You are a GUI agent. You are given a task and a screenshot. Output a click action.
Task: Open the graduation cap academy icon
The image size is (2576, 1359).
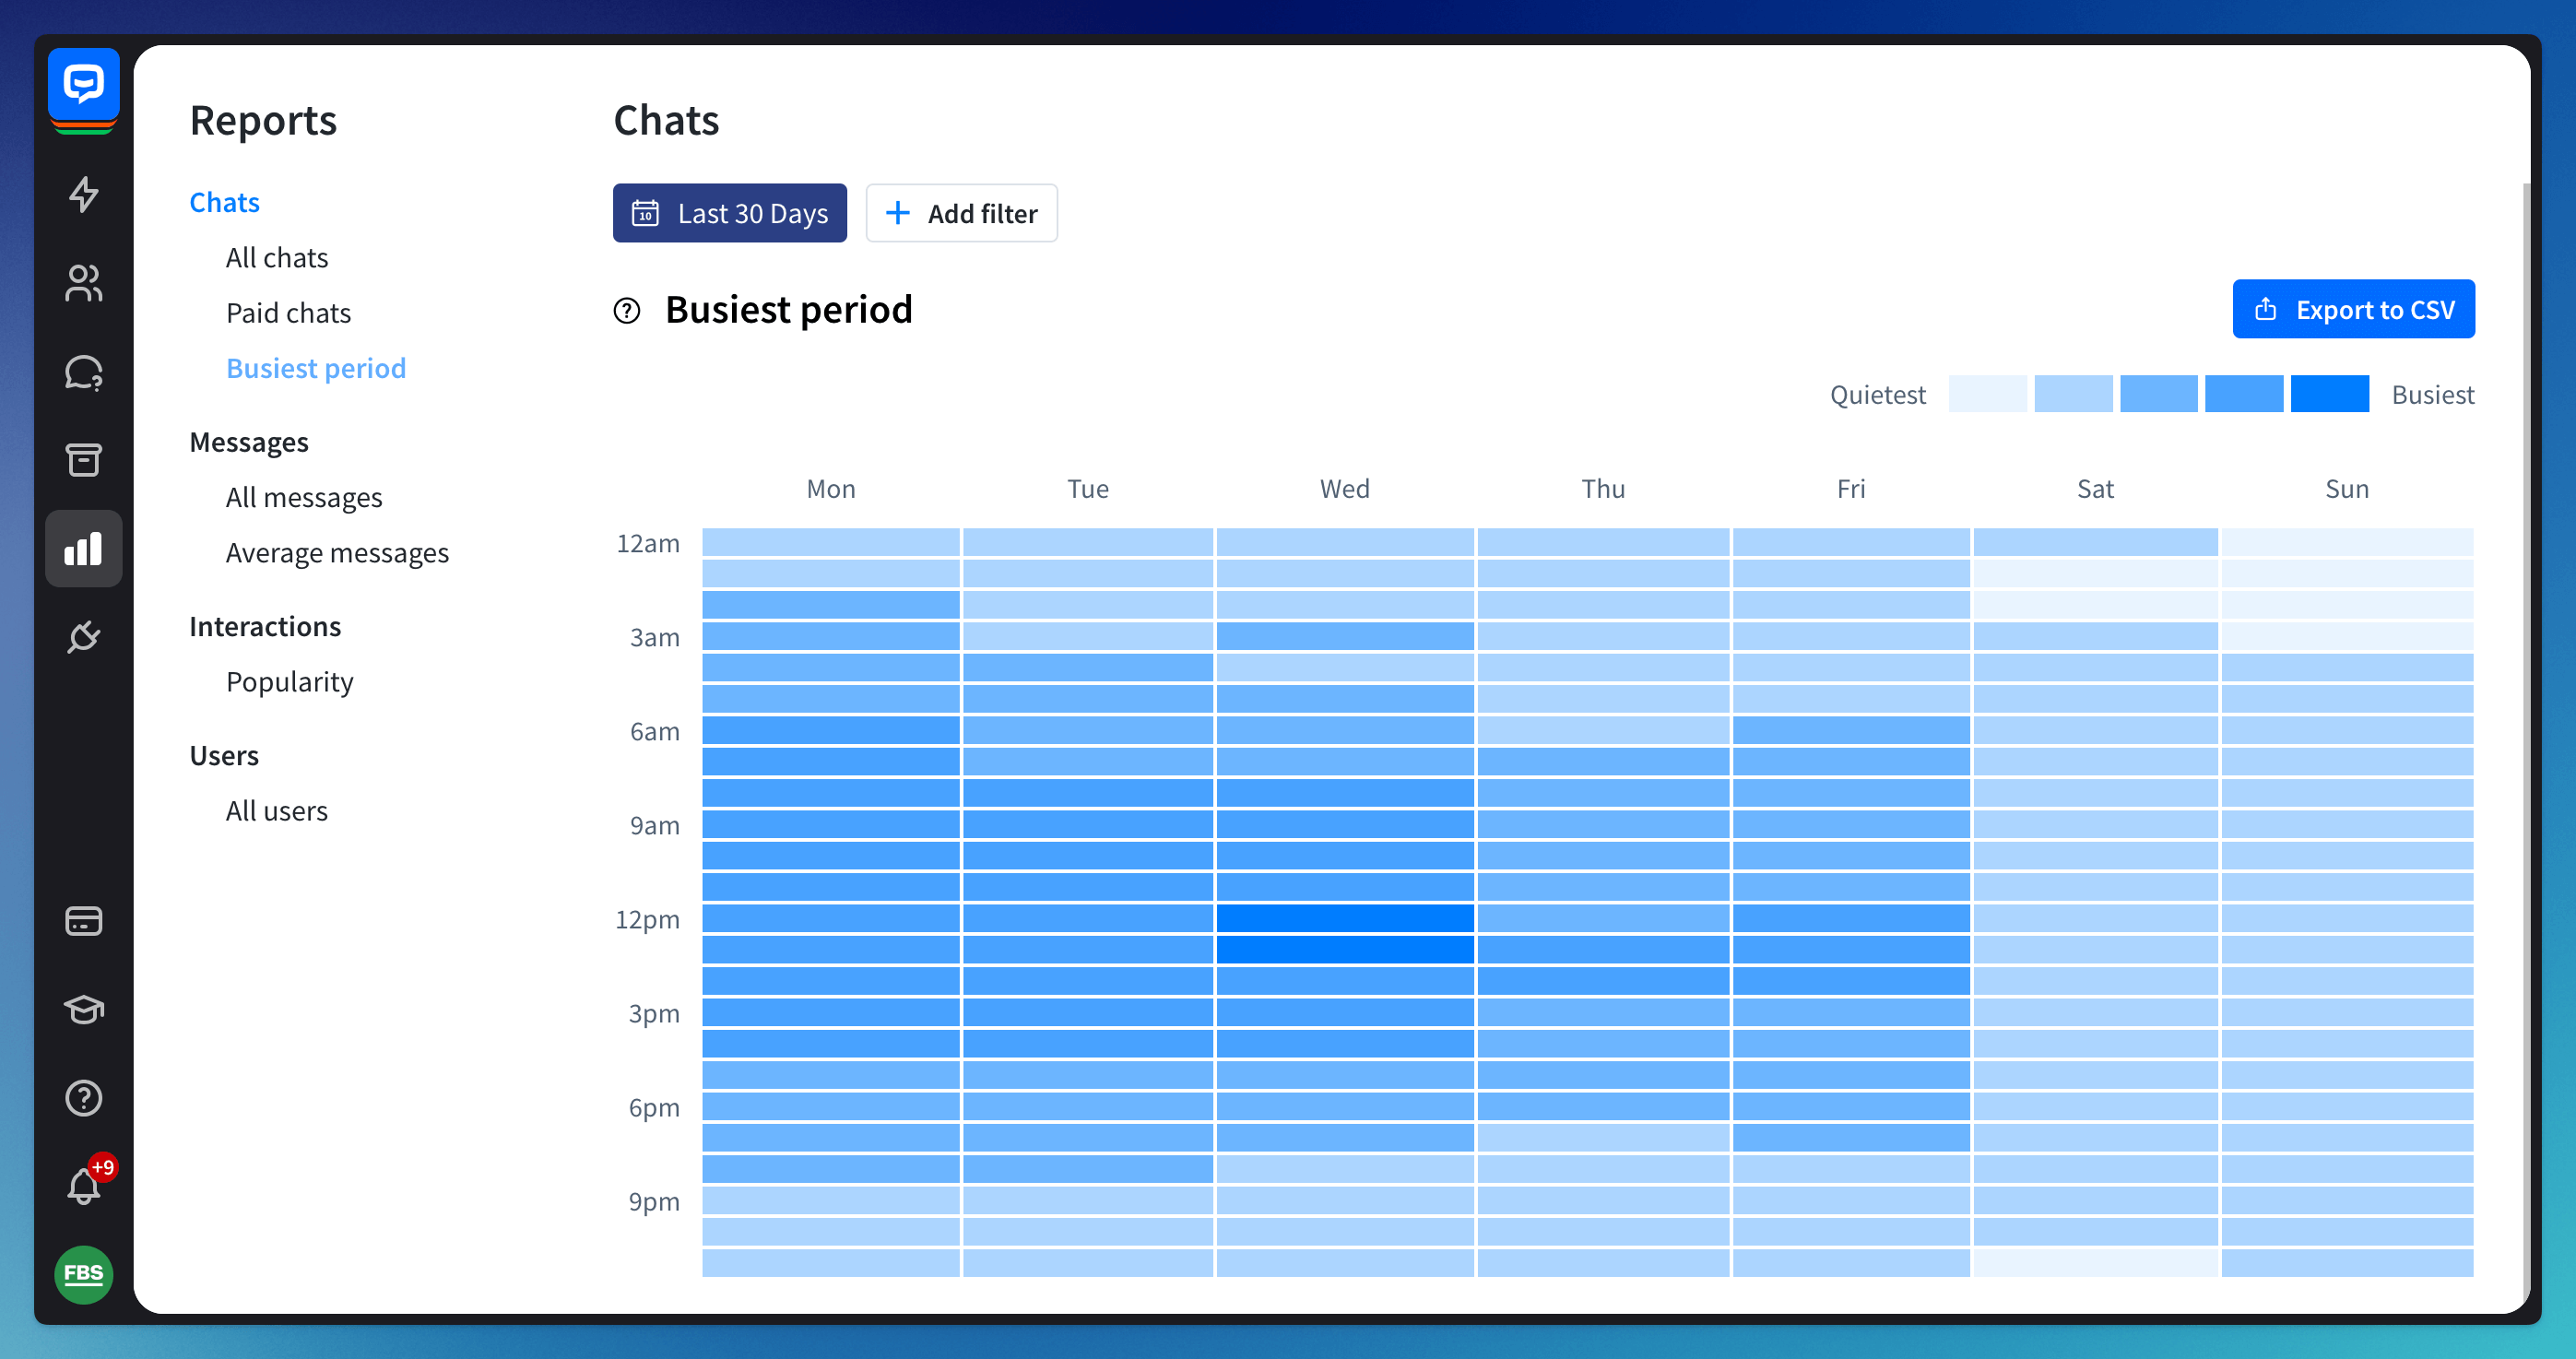coord(84,1009)
